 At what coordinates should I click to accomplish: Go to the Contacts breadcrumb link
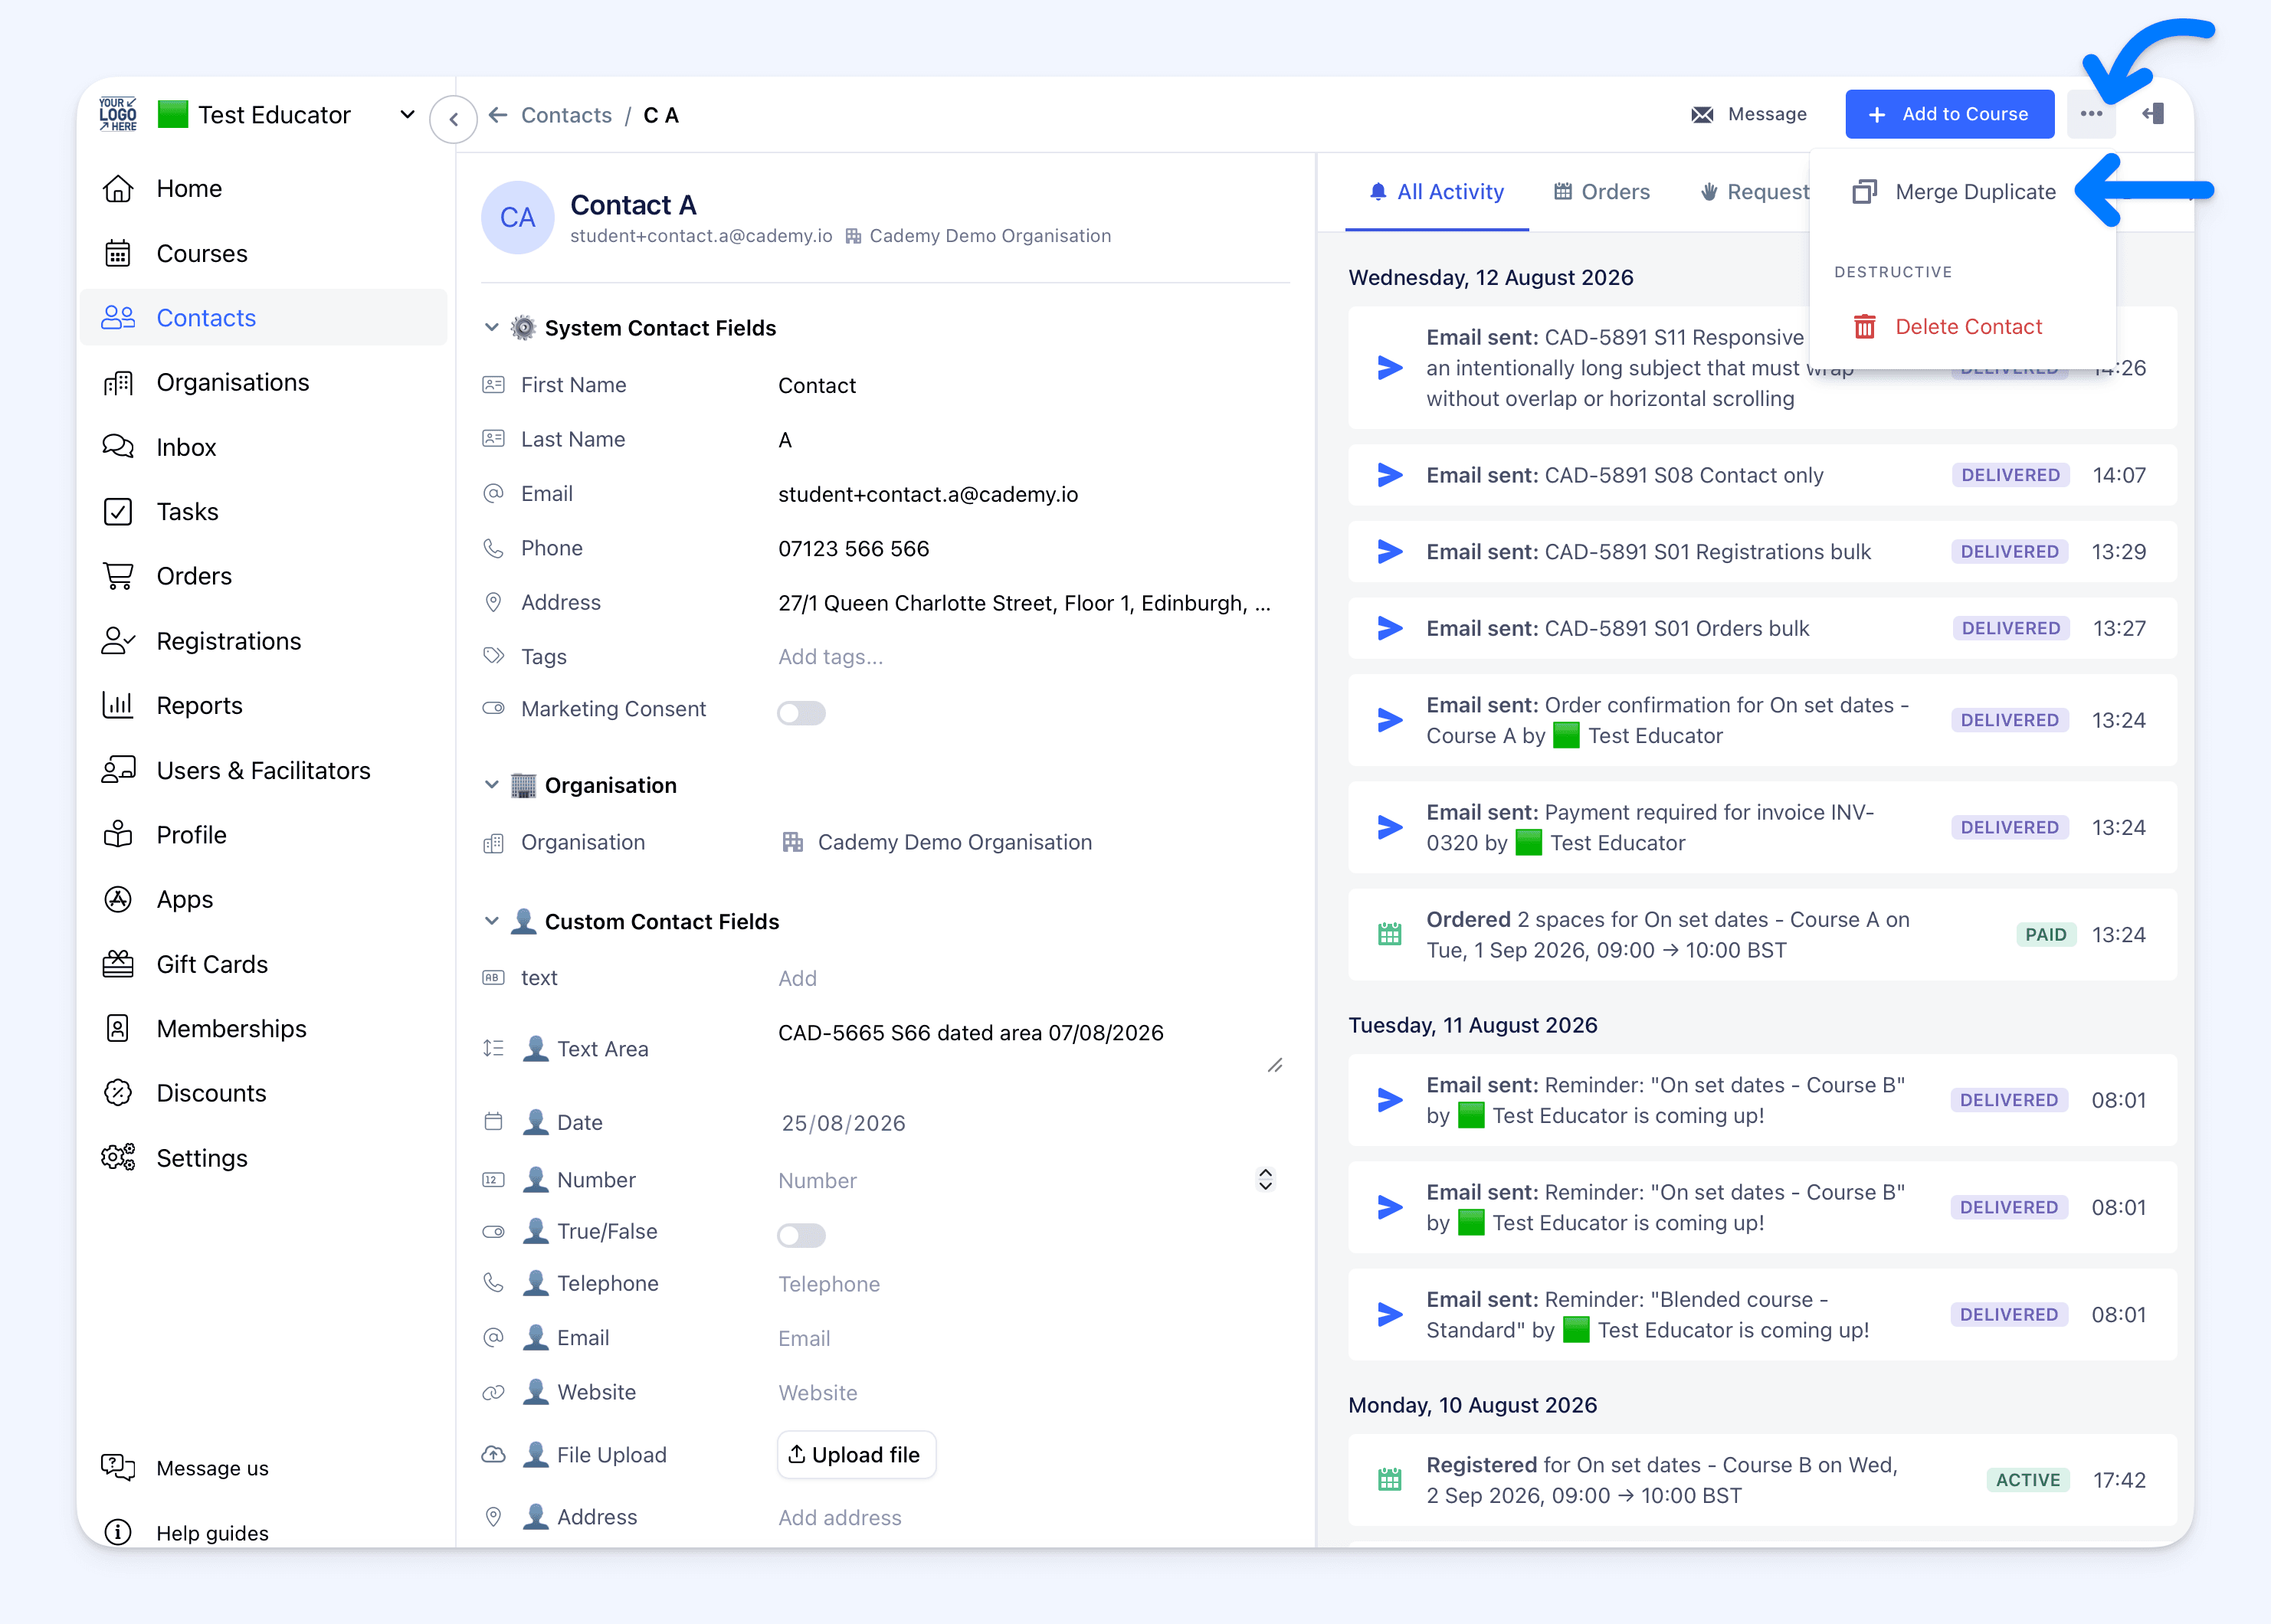(x=566, y=115)
